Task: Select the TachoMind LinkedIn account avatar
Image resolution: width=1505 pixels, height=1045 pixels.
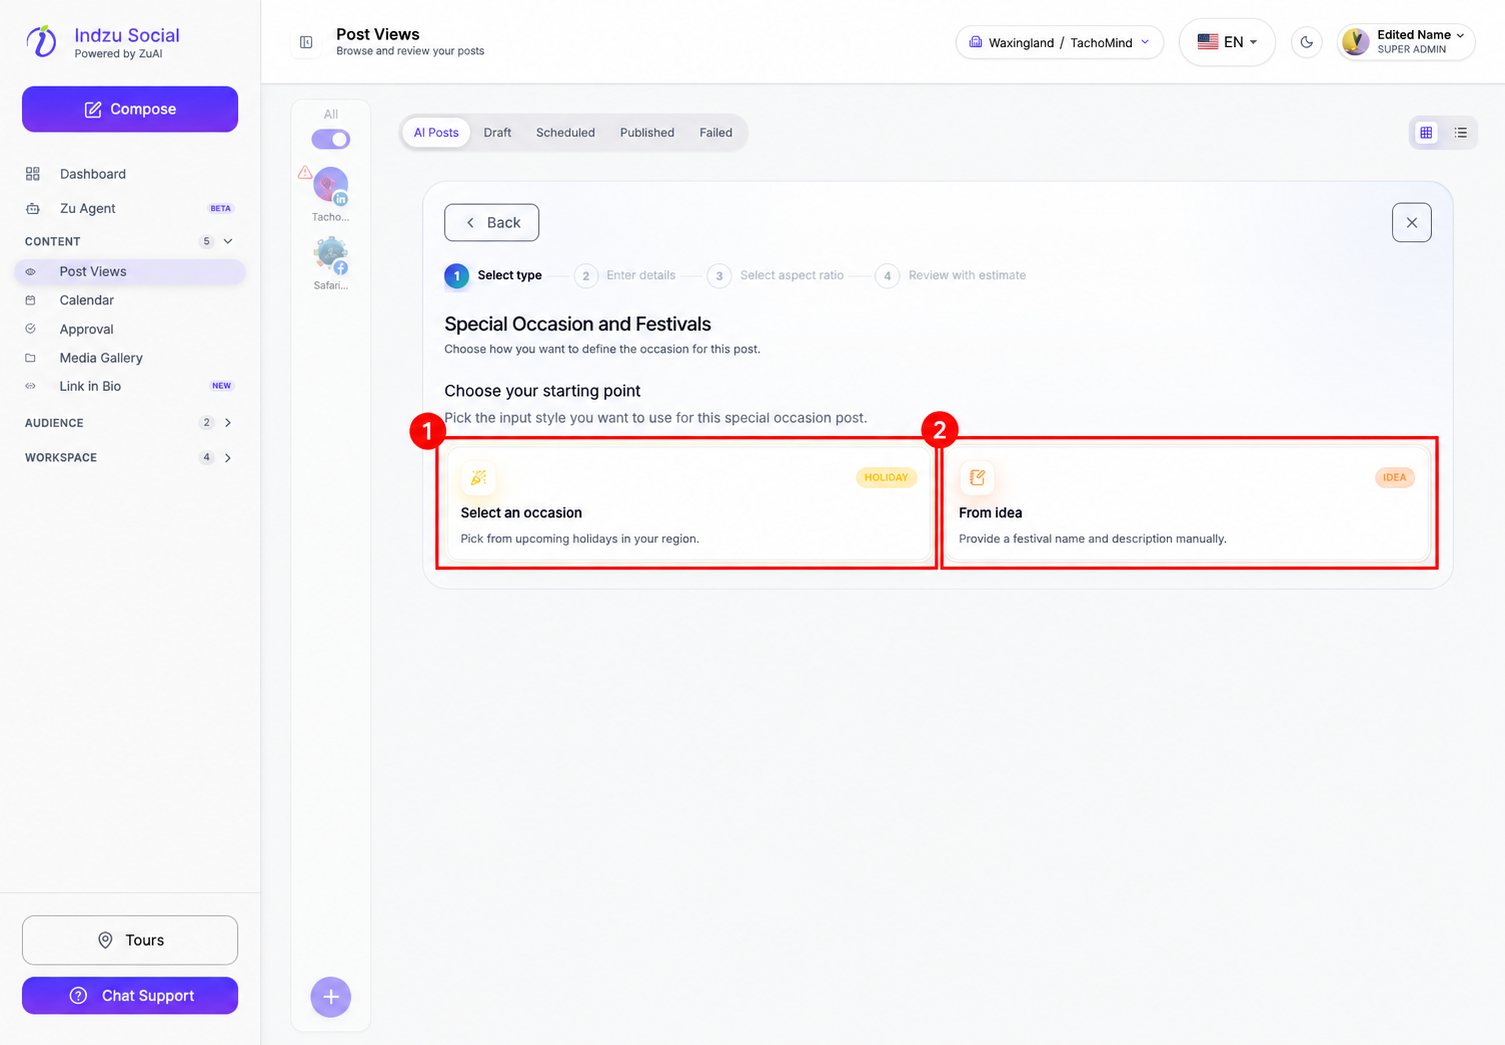Action: tap(331, 185)
